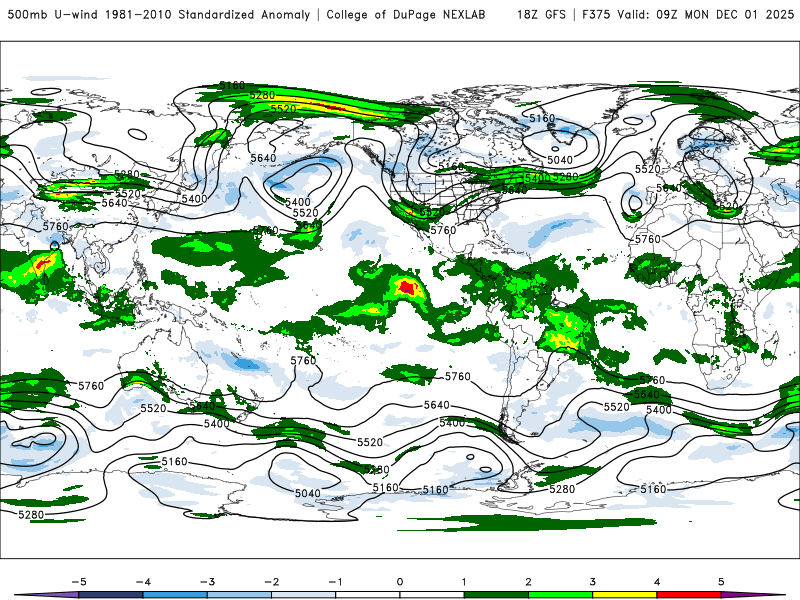Image resolution: width=800 pixels, height=600 pixels.
Task: Click the '500mb U-wind' title text
Action: [x=53, y=14]
